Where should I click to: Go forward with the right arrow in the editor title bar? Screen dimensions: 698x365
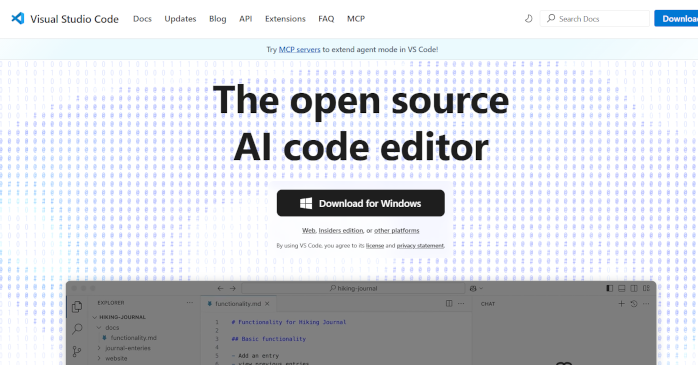click(232, 288)
